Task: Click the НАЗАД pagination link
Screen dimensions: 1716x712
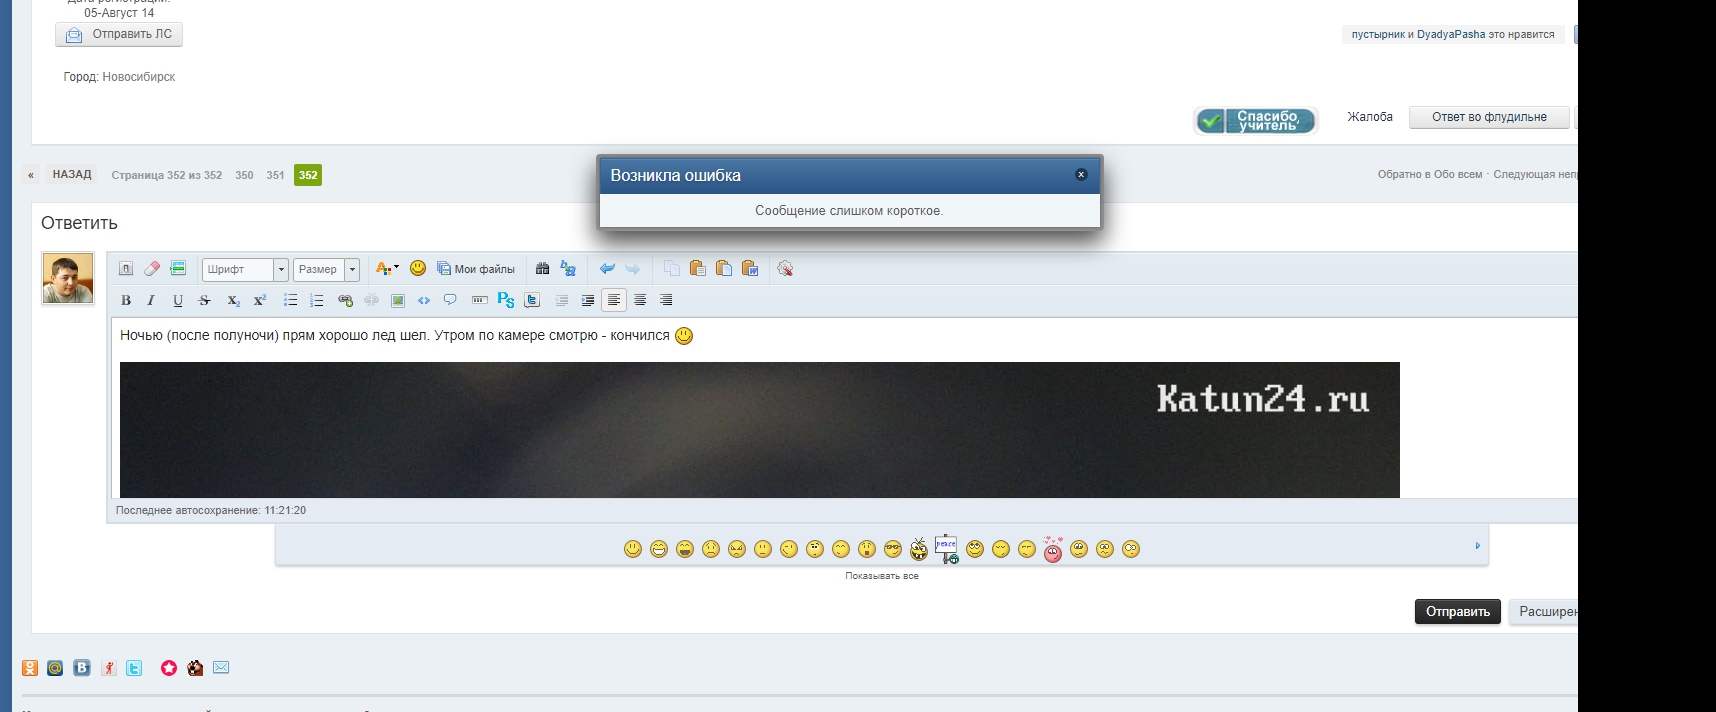Action: click(x=72, y=175)
